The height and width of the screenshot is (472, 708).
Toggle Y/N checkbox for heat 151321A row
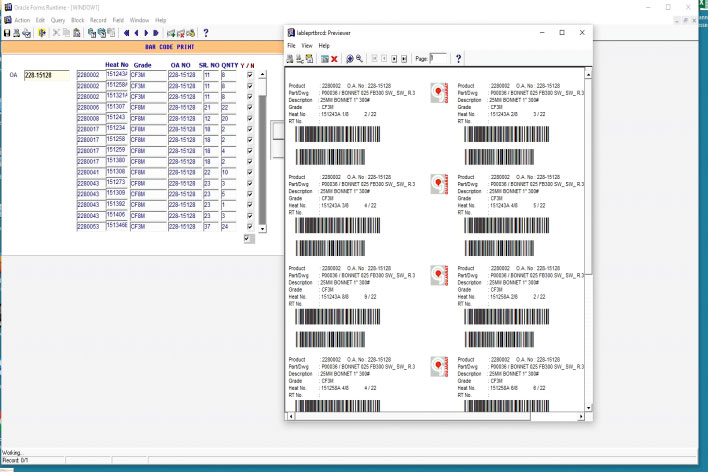point(250,97)
